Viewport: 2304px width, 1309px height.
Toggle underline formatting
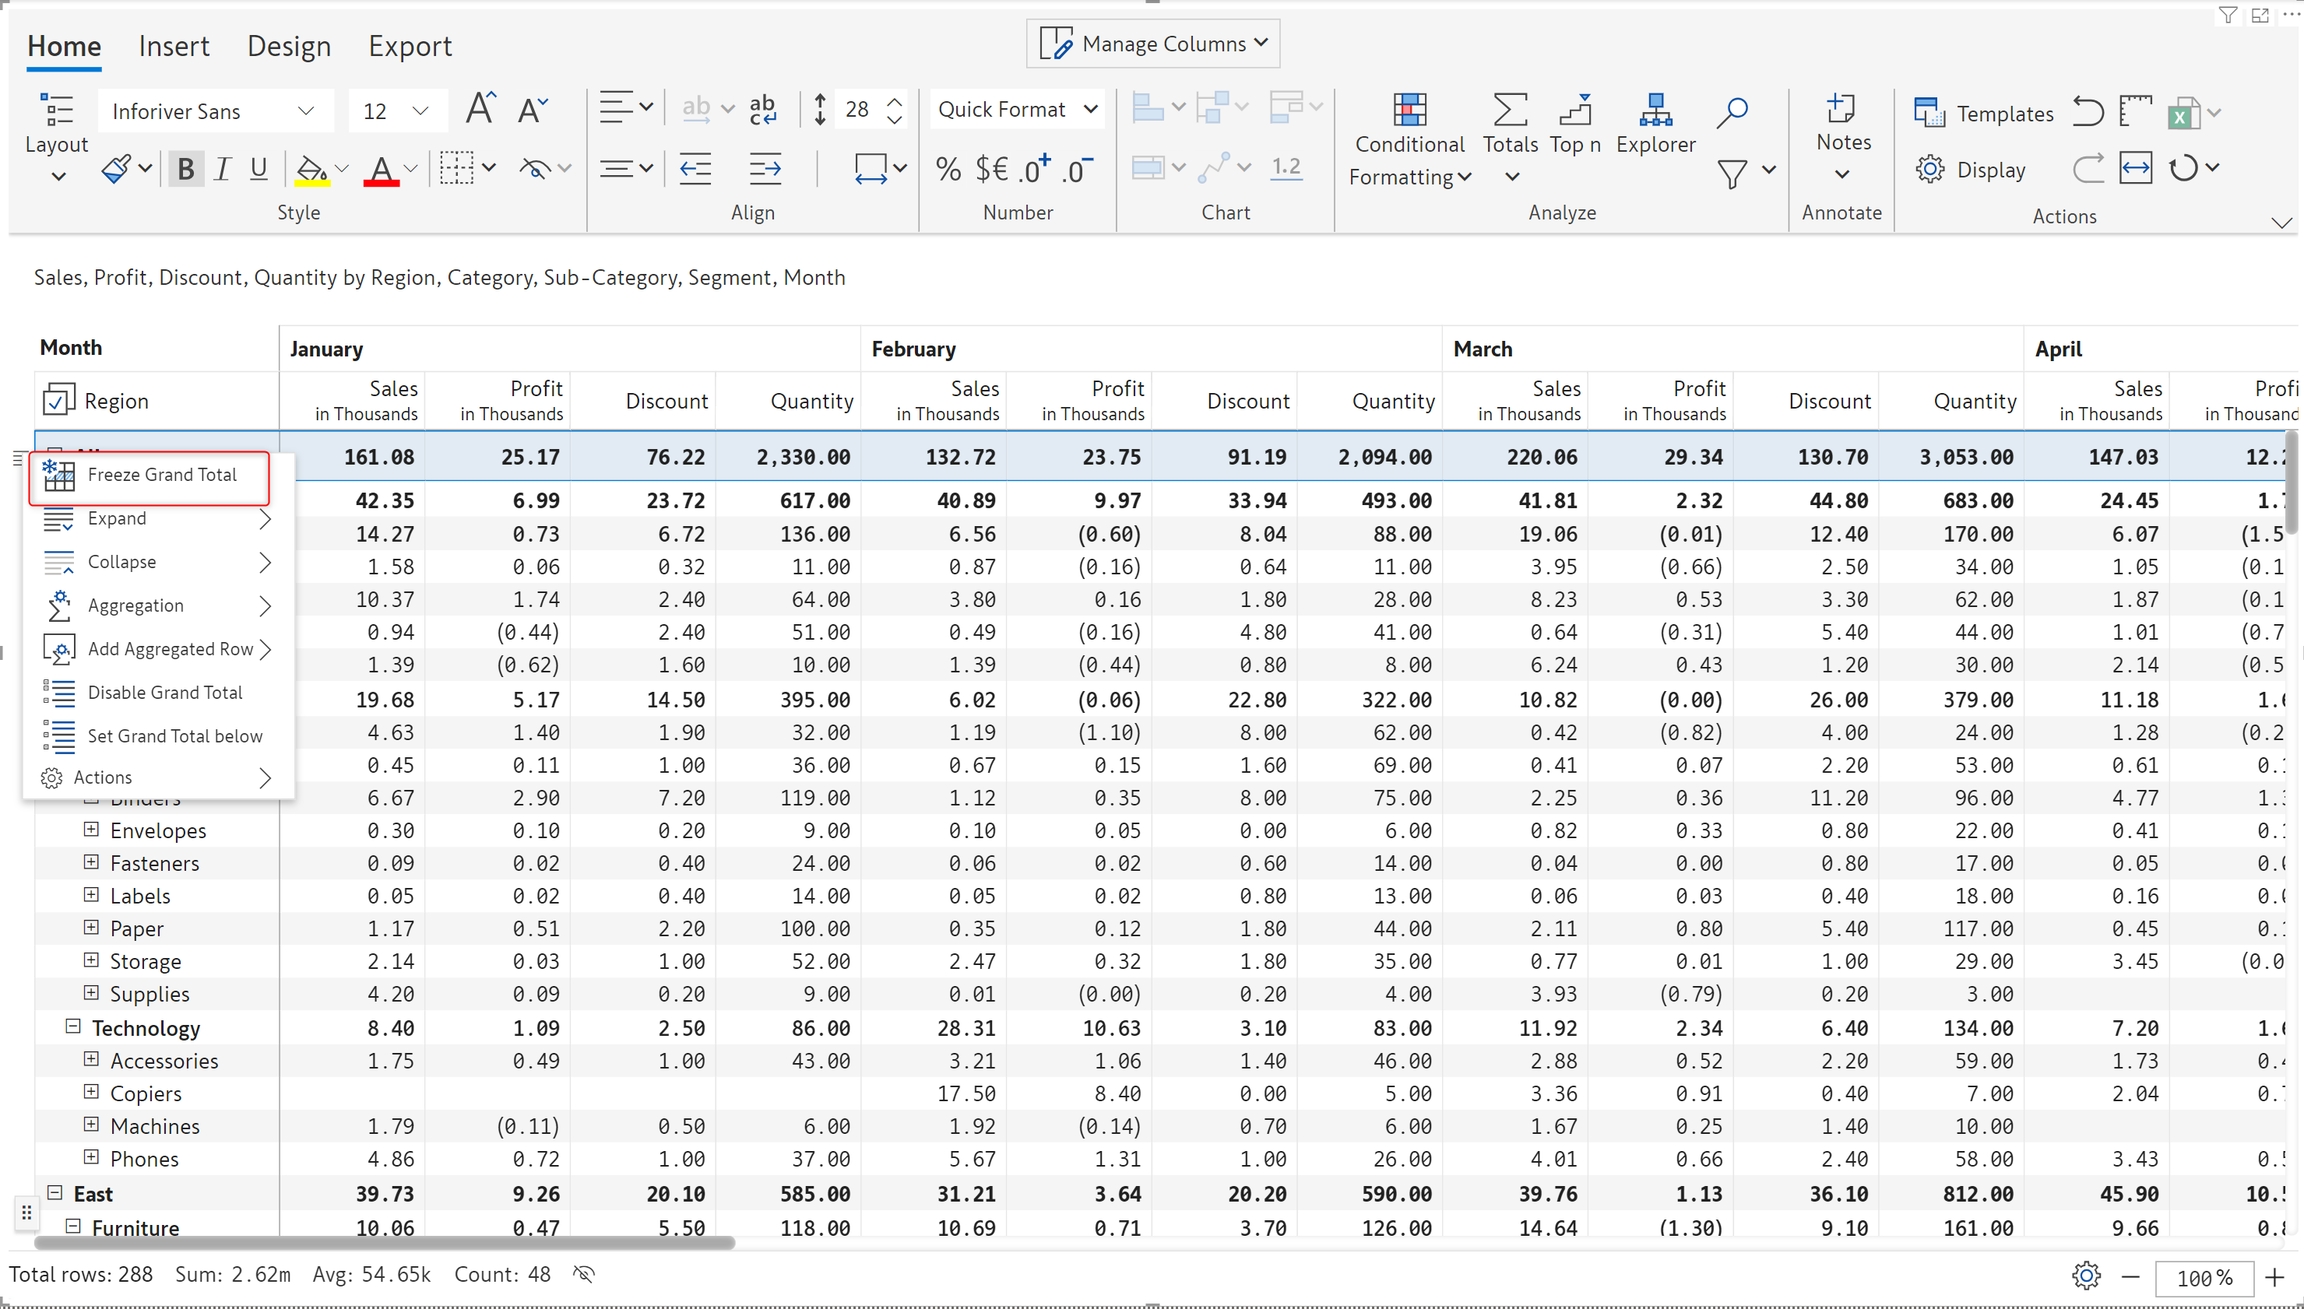pos(258,169)
